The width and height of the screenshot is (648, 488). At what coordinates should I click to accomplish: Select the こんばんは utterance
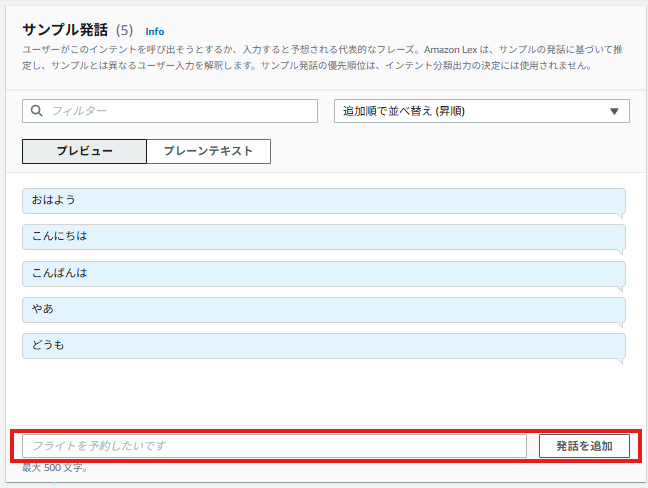(324, 274)
